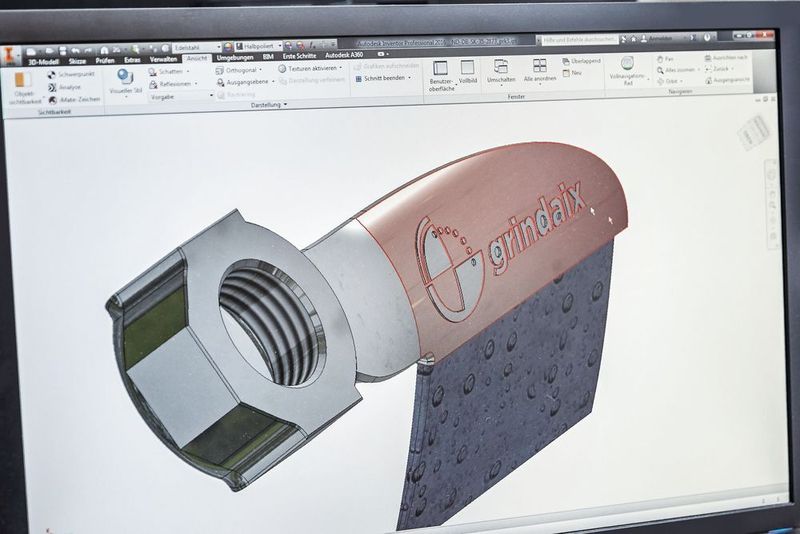
Task: Open the BIM tab
Action: click(268, 57)
